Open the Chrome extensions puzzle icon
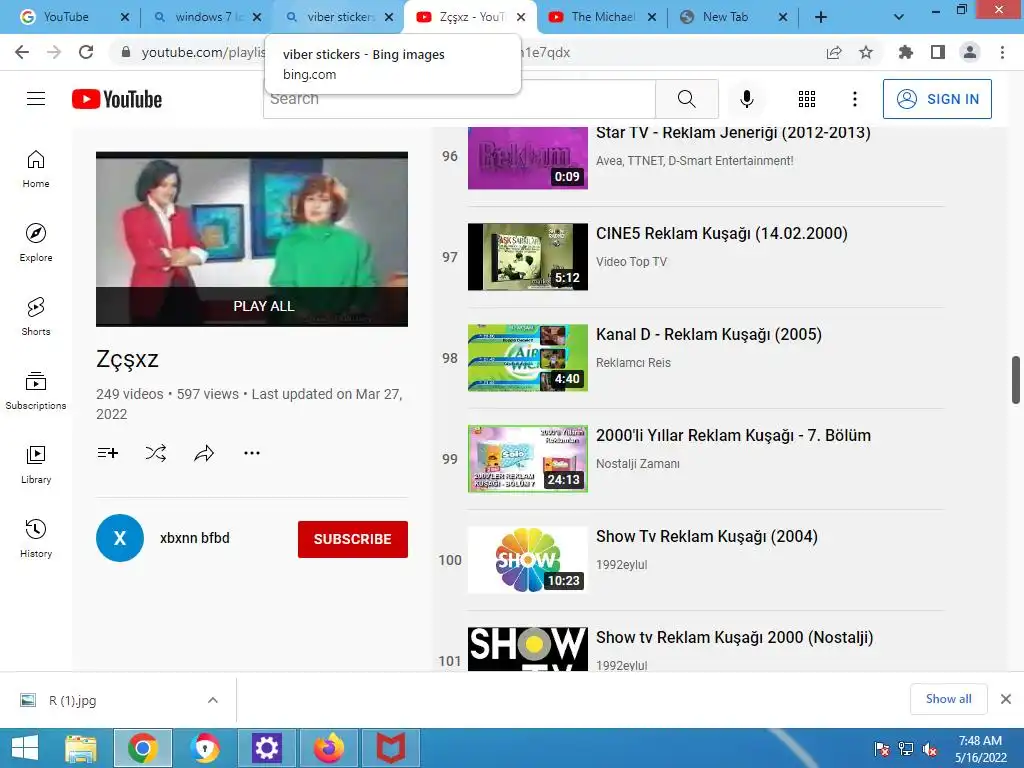Screen dimensions: 1024x768 tap(905, 52)
